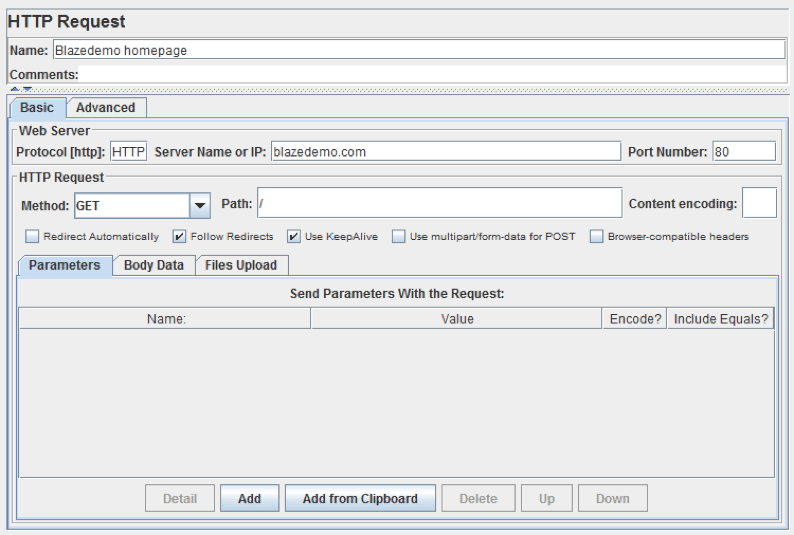This screenshot has width=794, height=535.
Task: Click the Content encoding field
Action: pos(759,203)
